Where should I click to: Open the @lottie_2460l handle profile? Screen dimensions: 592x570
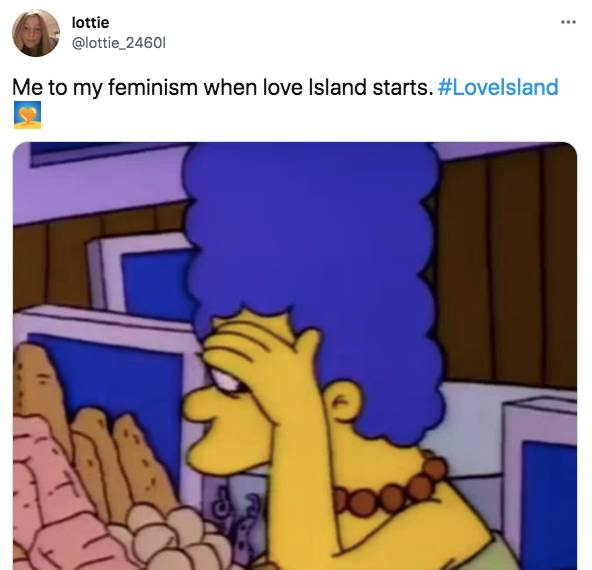coord(119,43)
